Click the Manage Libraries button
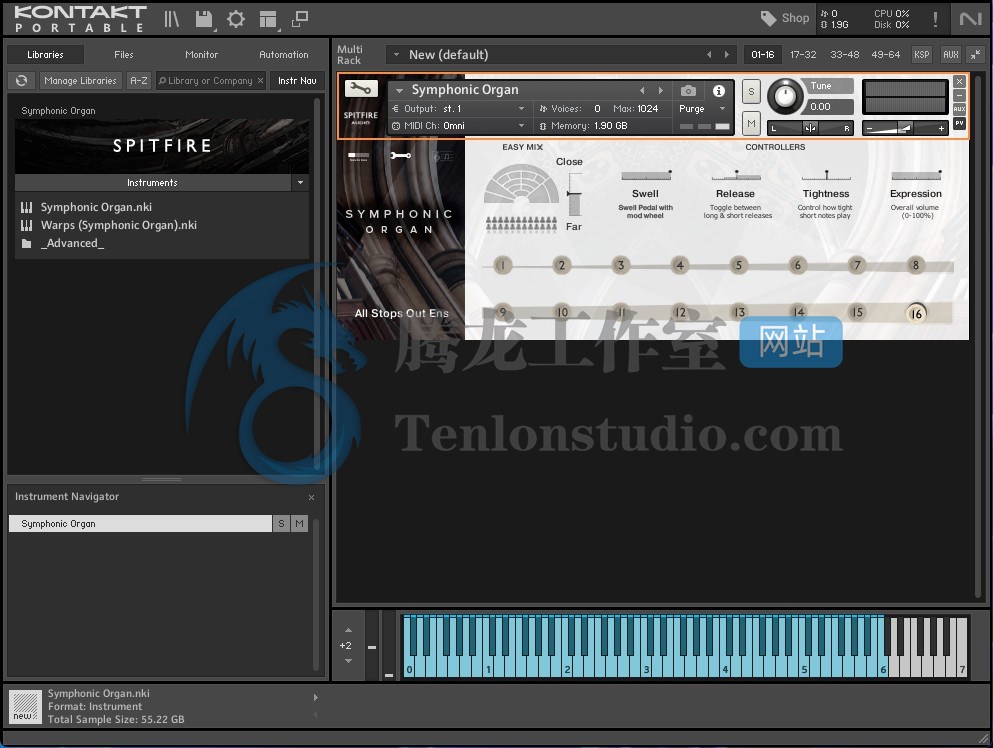Image resolution: width=993 pixels, height=748 pixels. (x=80, y=80)
